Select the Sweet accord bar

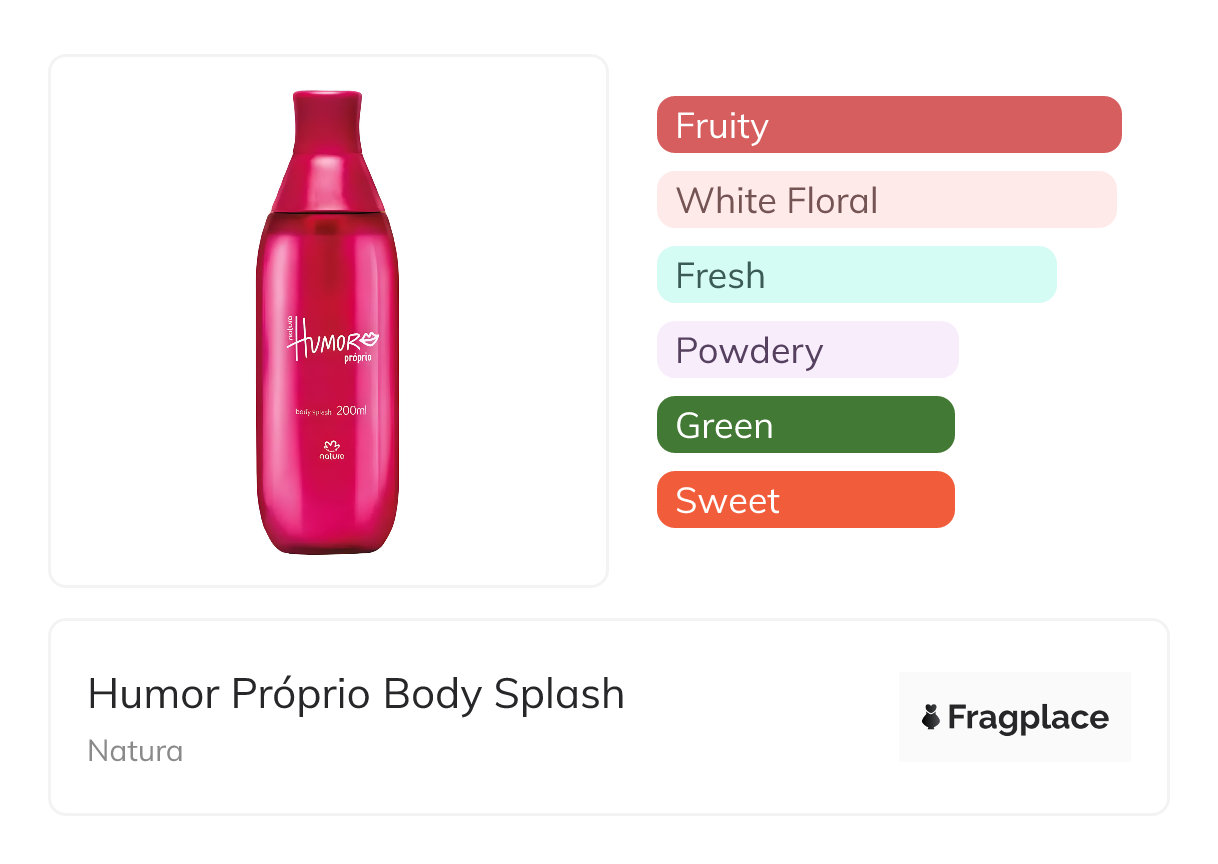click(x=805, y=500)
